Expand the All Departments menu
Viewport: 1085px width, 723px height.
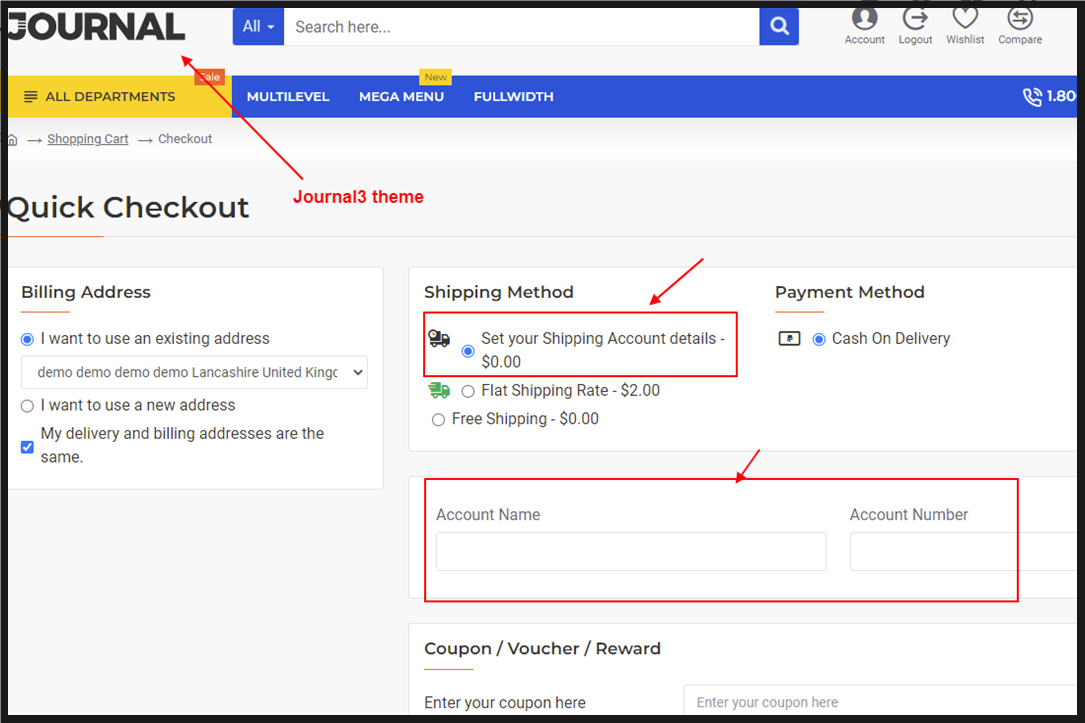(x=100, y=97)
